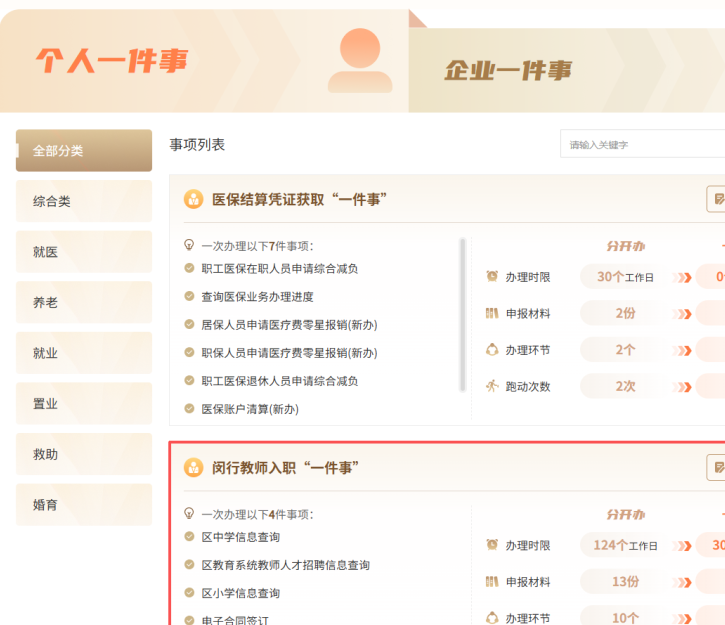Click the double arrow next to 2份
This screenshot has height=625, width=725.
pyautogui.click(x=683, y=314)
